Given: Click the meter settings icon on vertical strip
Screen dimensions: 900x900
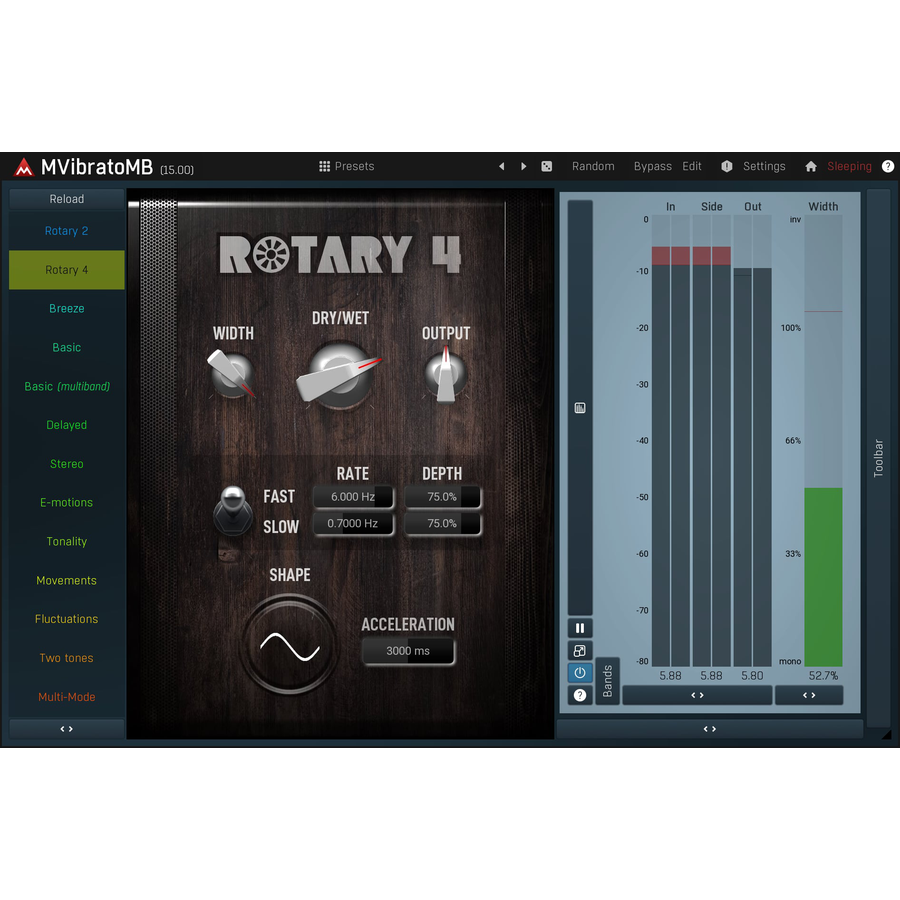Looking at the screenshot, I should [x=580, y=408].
